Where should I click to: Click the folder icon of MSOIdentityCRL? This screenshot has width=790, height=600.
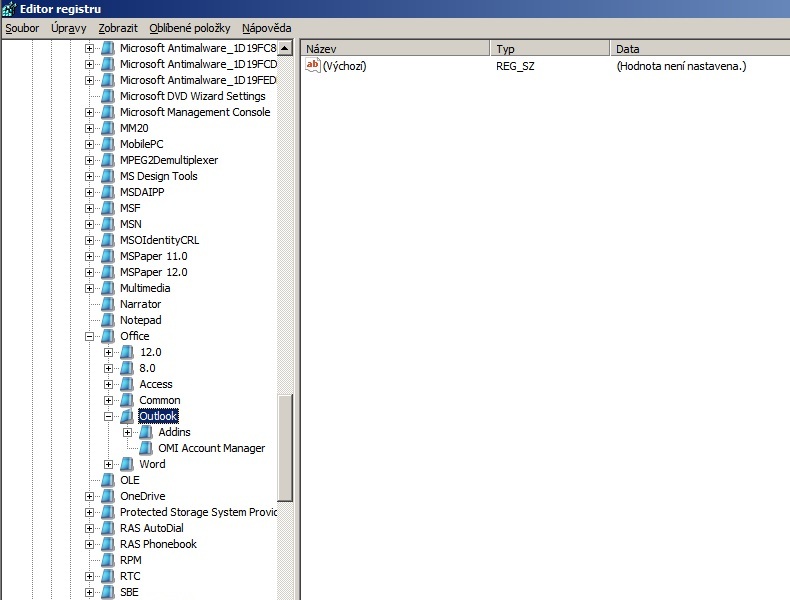(108, 240)
